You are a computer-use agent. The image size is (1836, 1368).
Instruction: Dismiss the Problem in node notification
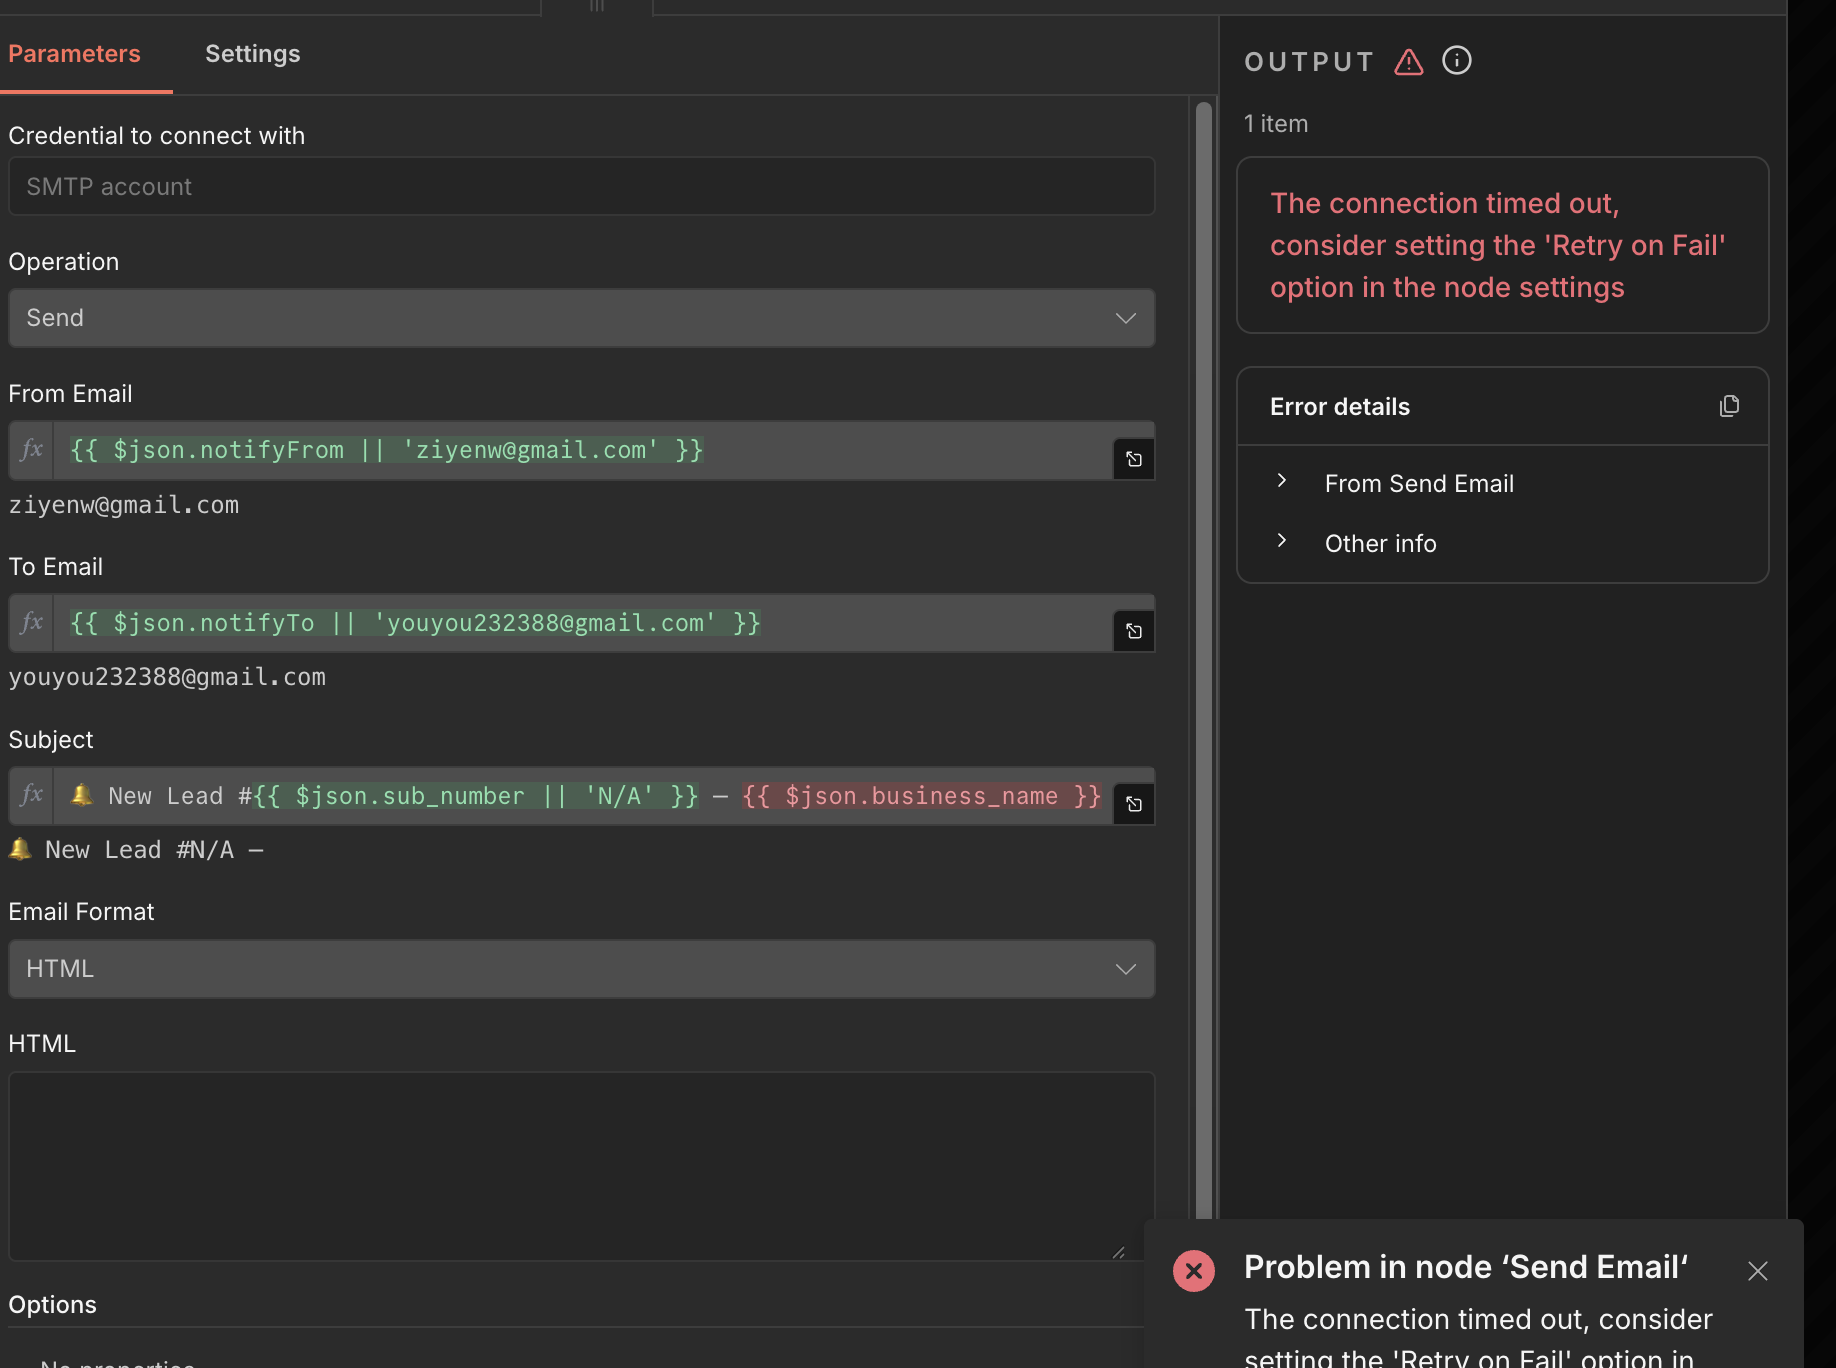pyautogui.click(x=1757, y=1271)
